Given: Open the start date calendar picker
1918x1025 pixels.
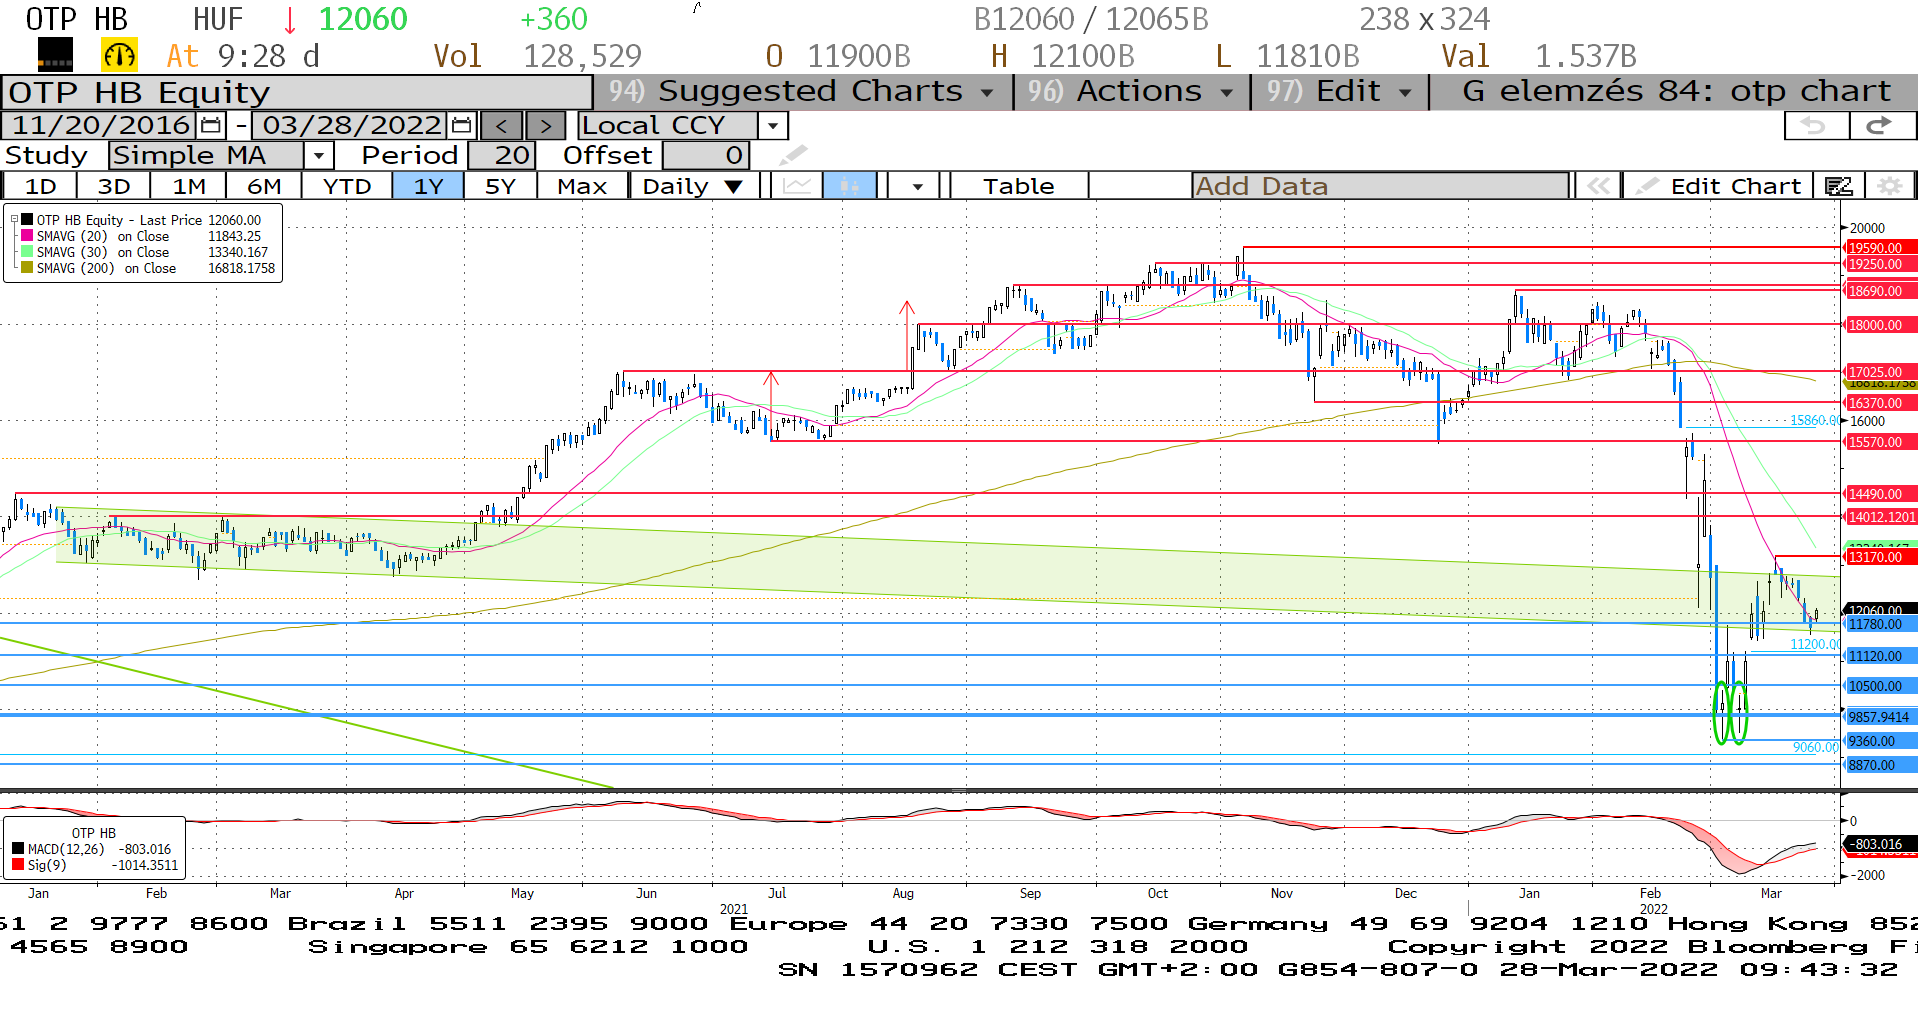Looking at the screenshot, I should click(x=210, y=126).
